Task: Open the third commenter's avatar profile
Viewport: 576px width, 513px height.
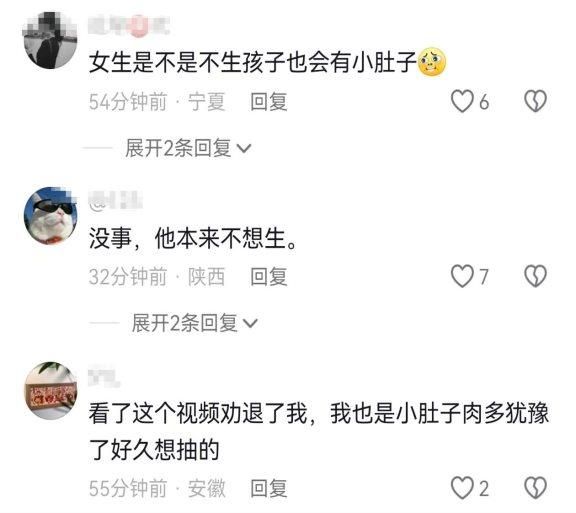Action: coord(50,390)
